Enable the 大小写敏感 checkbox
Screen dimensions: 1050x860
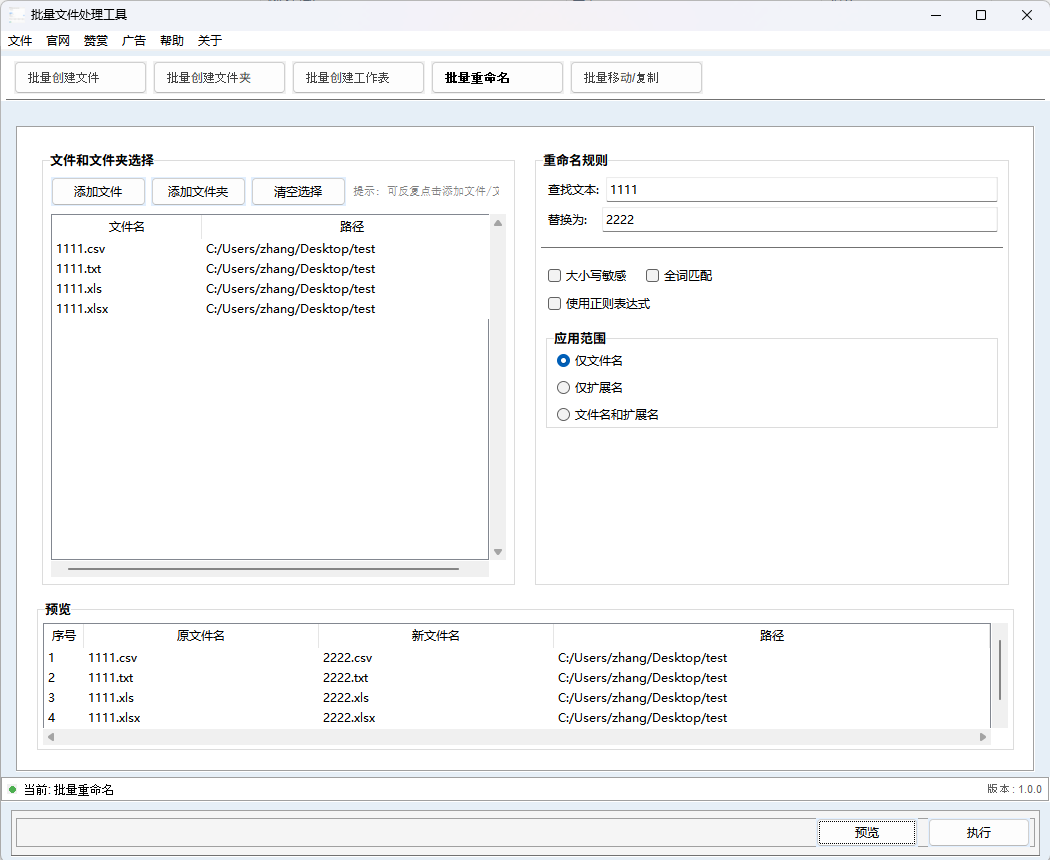point(555,276)
